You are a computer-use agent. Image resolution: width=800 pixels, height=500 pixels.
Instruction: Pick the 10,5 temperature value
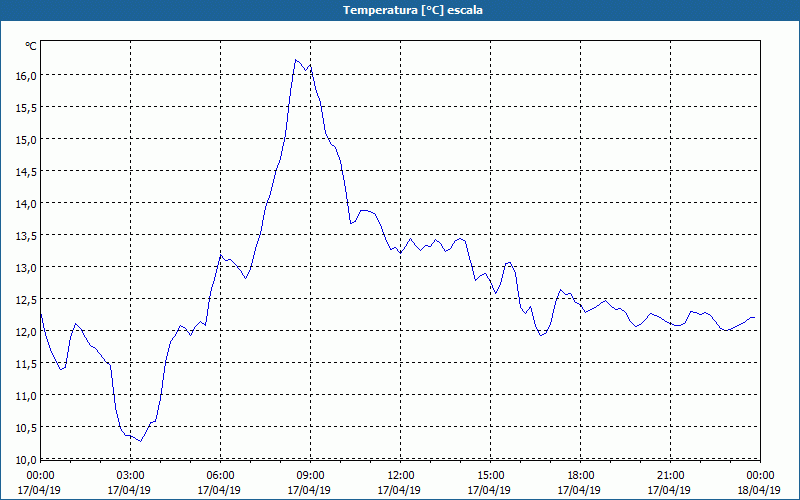[27, 428]
